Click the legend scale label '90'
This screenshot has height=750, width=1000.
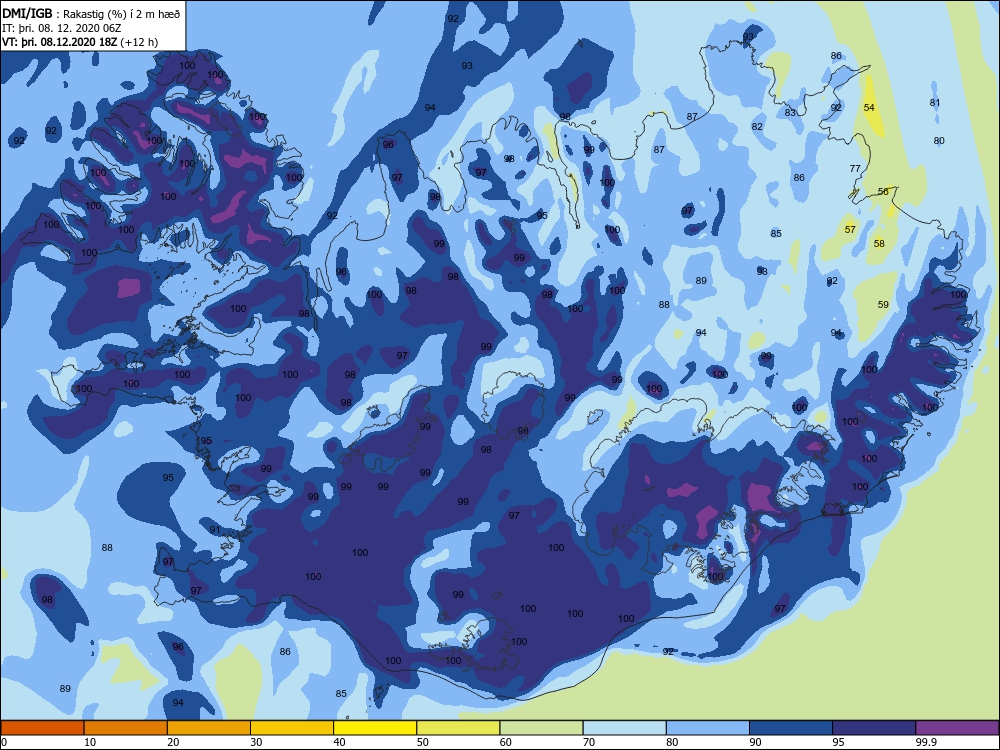tap(755, 742)
